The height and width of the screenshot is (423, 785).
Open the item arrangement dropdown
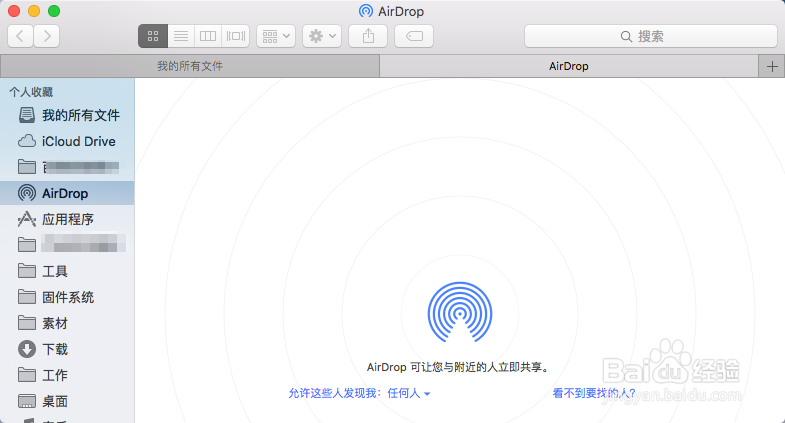276,36
